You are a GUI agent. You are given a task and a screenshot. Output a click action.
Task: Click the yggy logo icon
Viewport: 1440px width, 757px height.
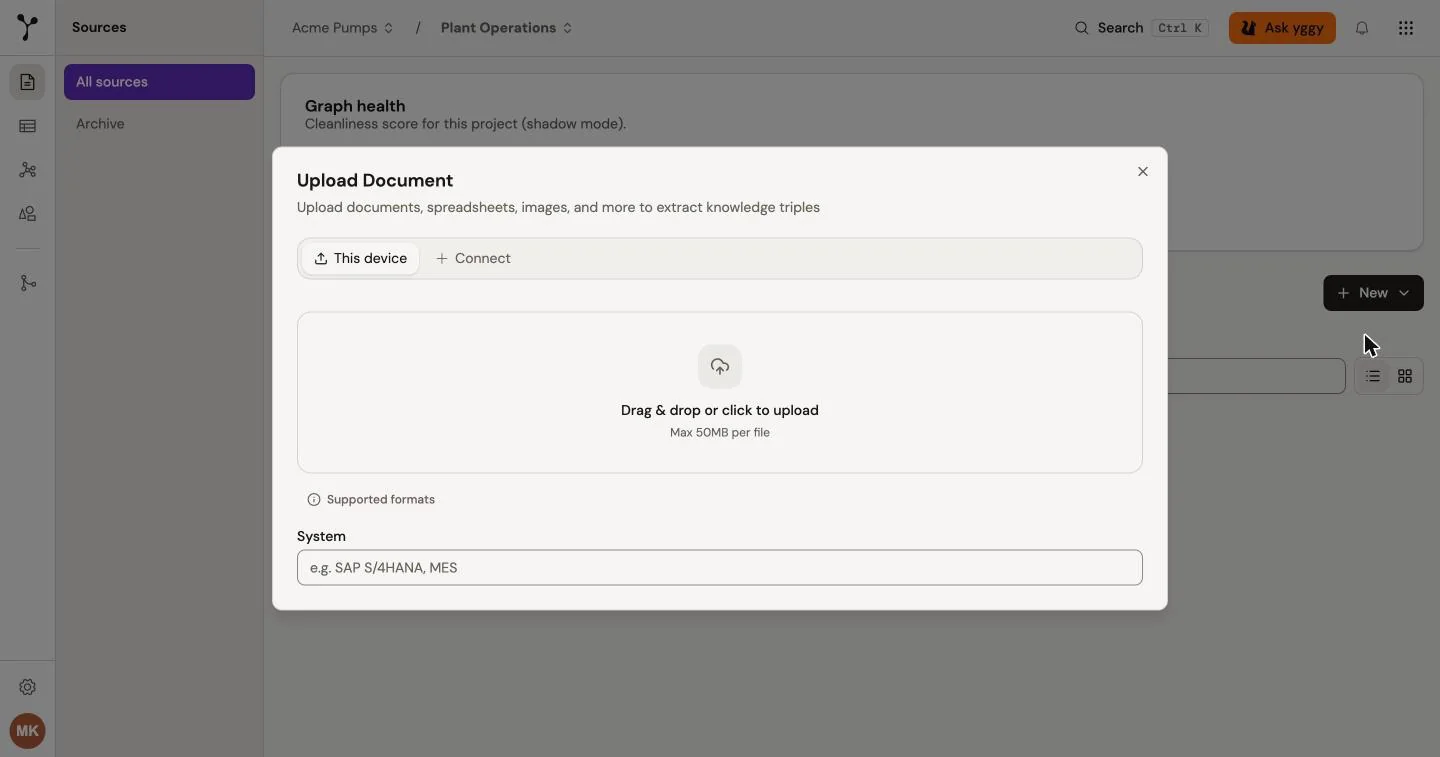click(x=28, y=28)
